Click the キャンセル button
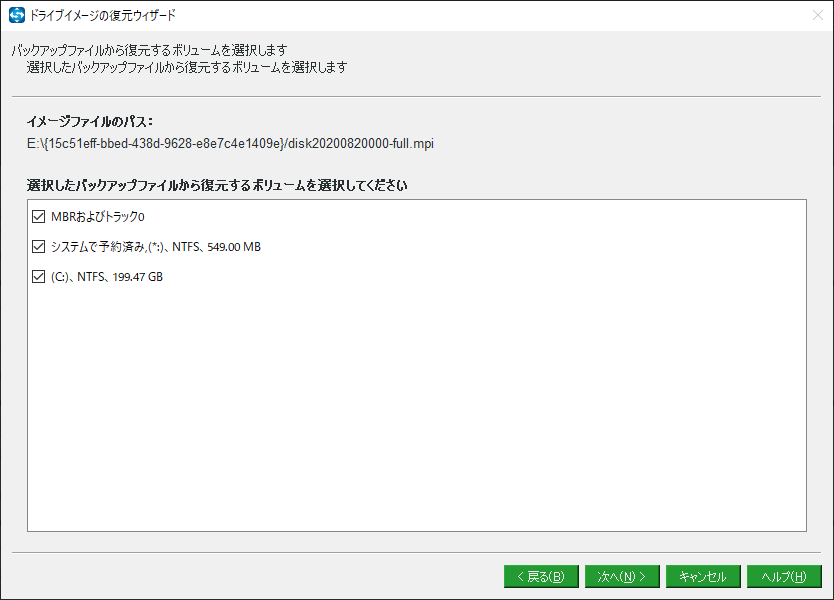Screen dimensions: 834x600 (703, 577)
